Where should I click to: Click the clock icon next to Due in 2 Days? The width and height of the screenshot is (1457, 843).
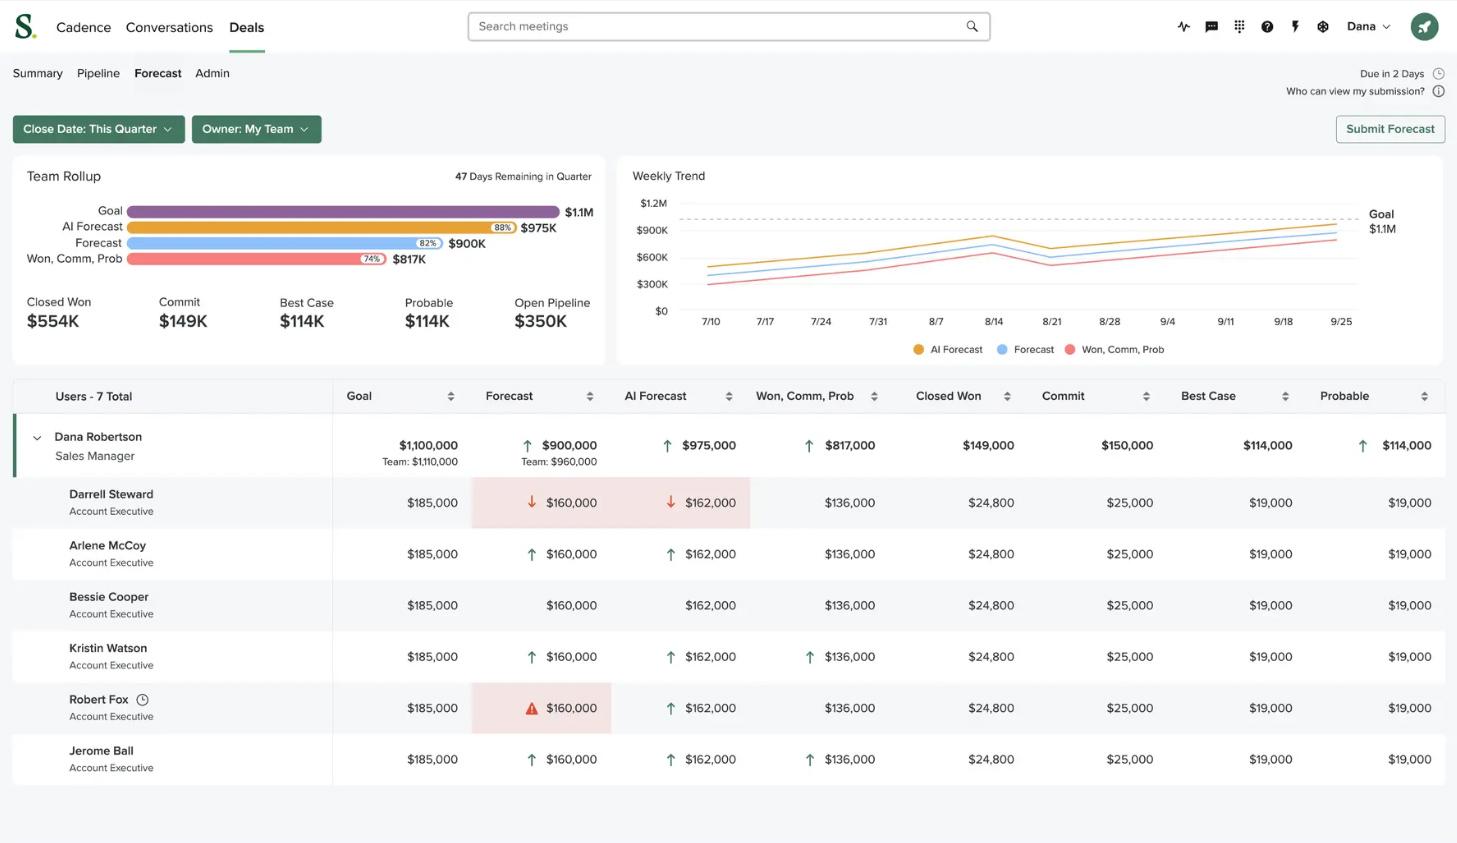coord(1438,74)
